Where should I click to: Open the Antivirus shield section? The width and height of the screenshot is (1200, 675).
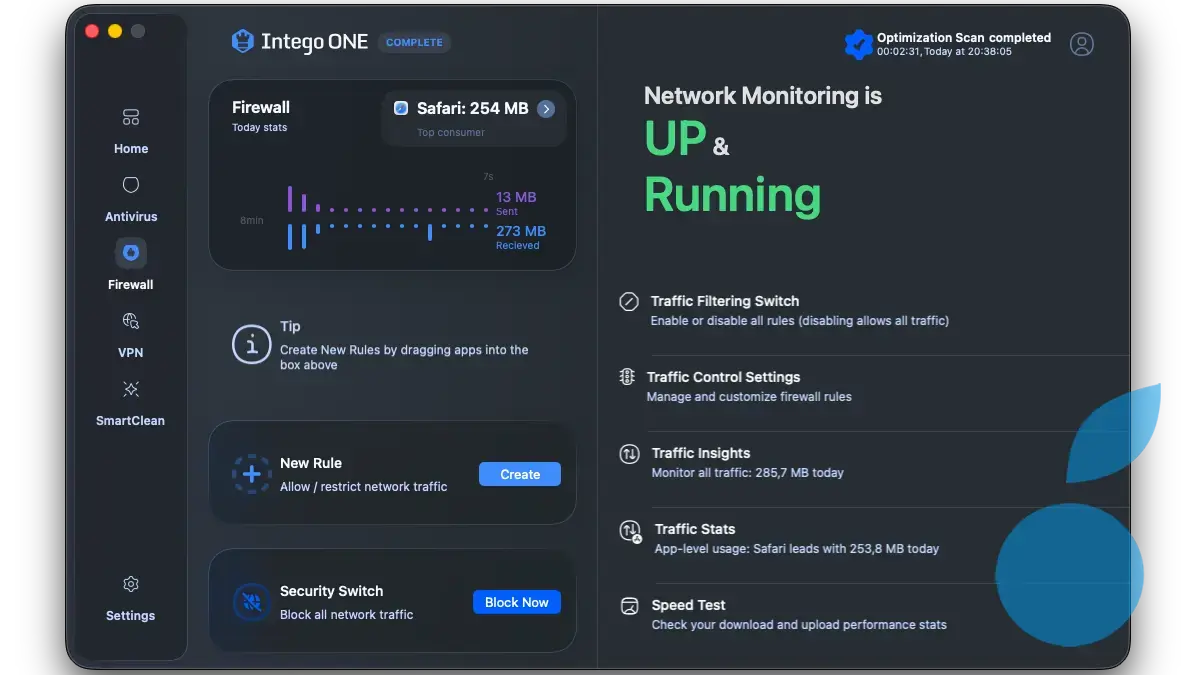[131, 198]
